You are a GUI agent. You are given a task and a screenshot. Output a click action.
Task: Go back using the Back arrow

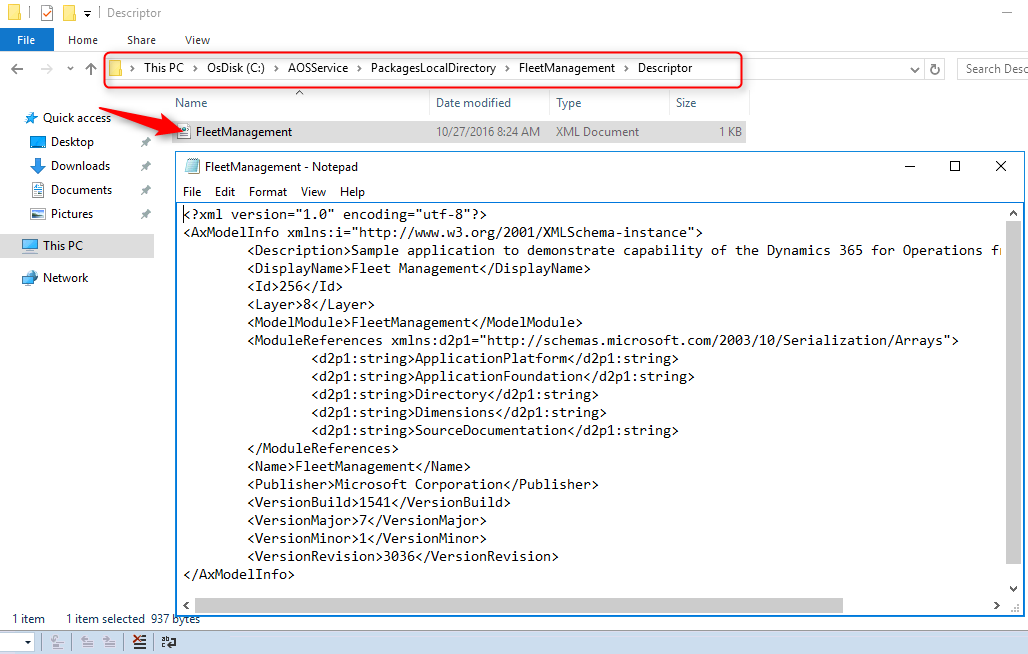[x=18, y=69]
